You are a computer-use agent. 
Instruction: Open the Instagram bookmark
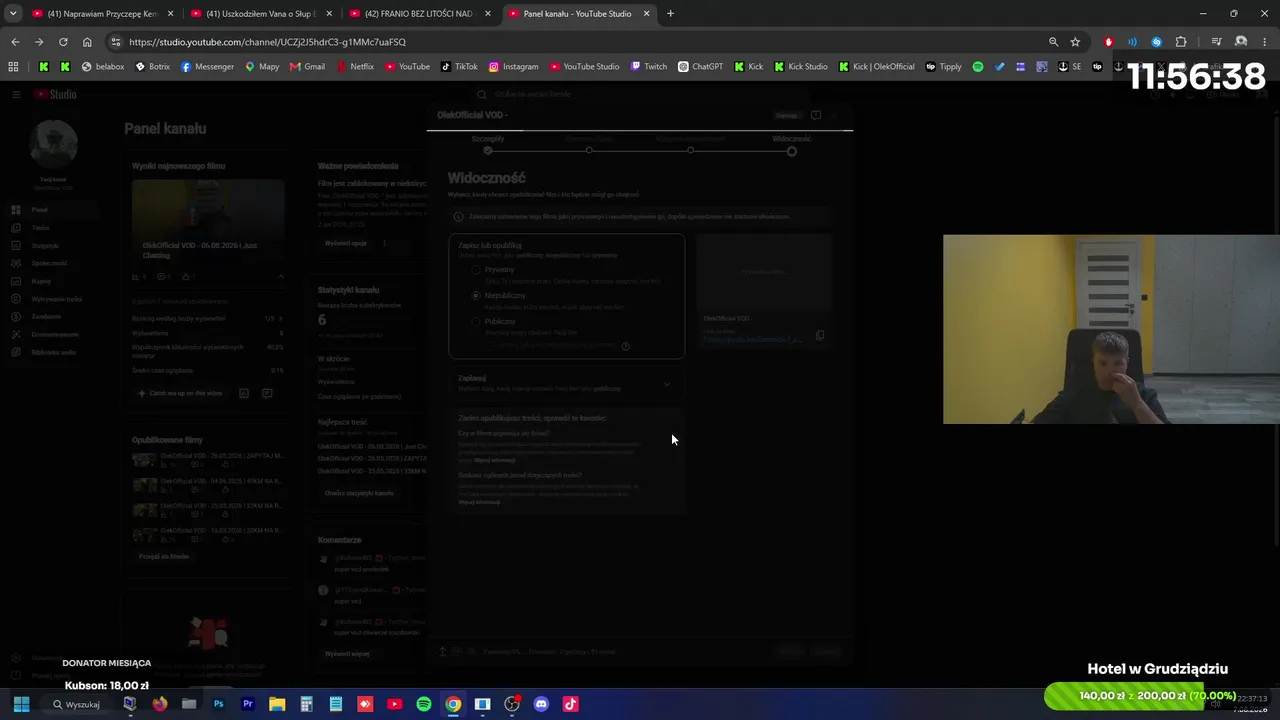click(513, 67)
